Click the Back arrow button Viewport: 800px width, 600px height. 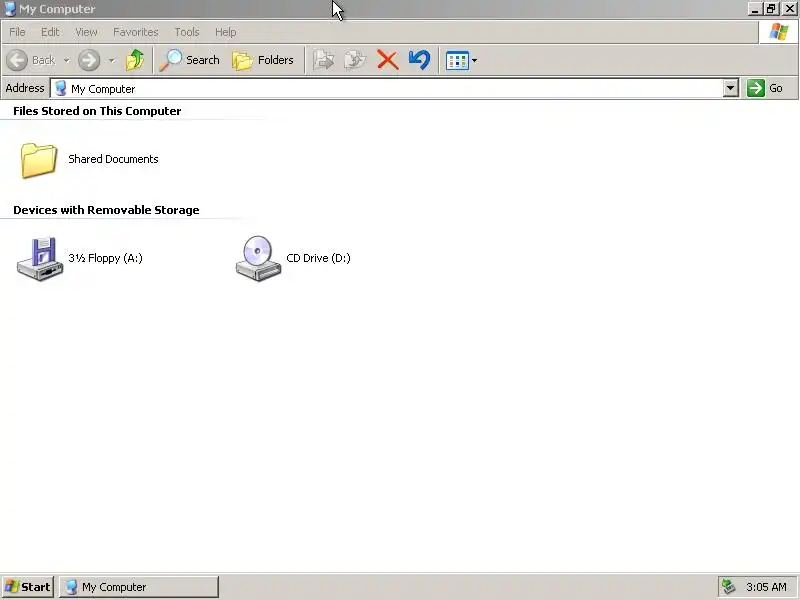tap(17, 60)
